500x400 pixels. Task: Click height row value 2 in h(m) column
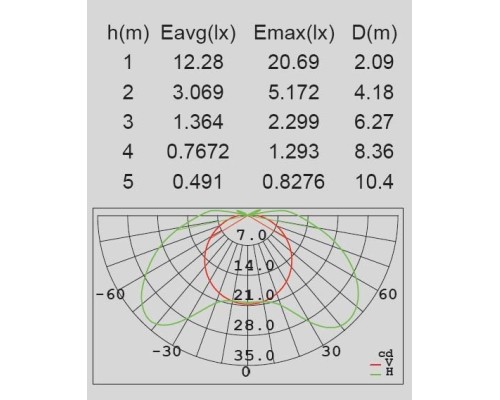tap(128, 92)
